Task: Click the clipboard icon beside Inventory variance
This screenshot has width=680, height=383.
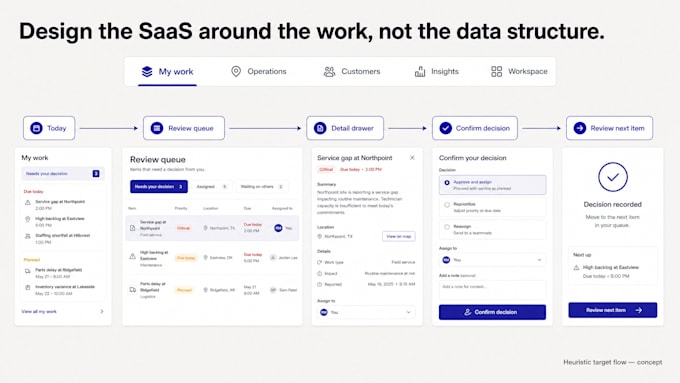Action: 28,288
